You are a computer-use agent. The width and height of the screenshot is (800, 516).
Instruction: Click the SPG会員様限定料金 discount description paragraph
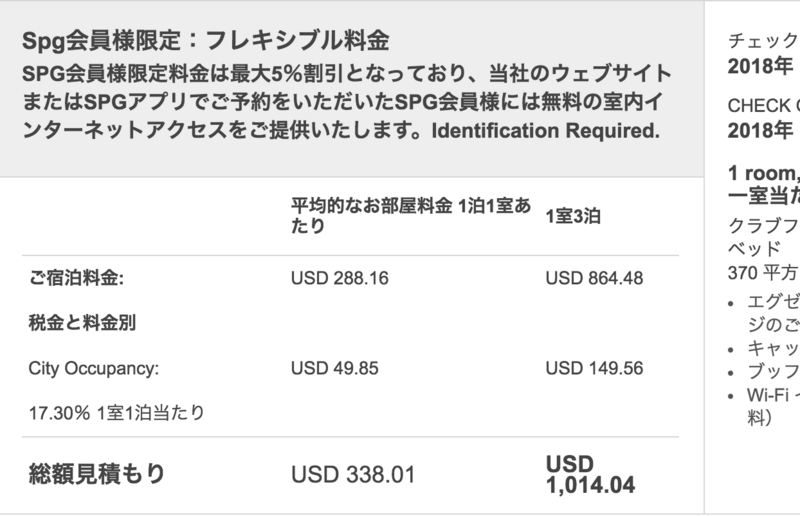pos(347,102)
